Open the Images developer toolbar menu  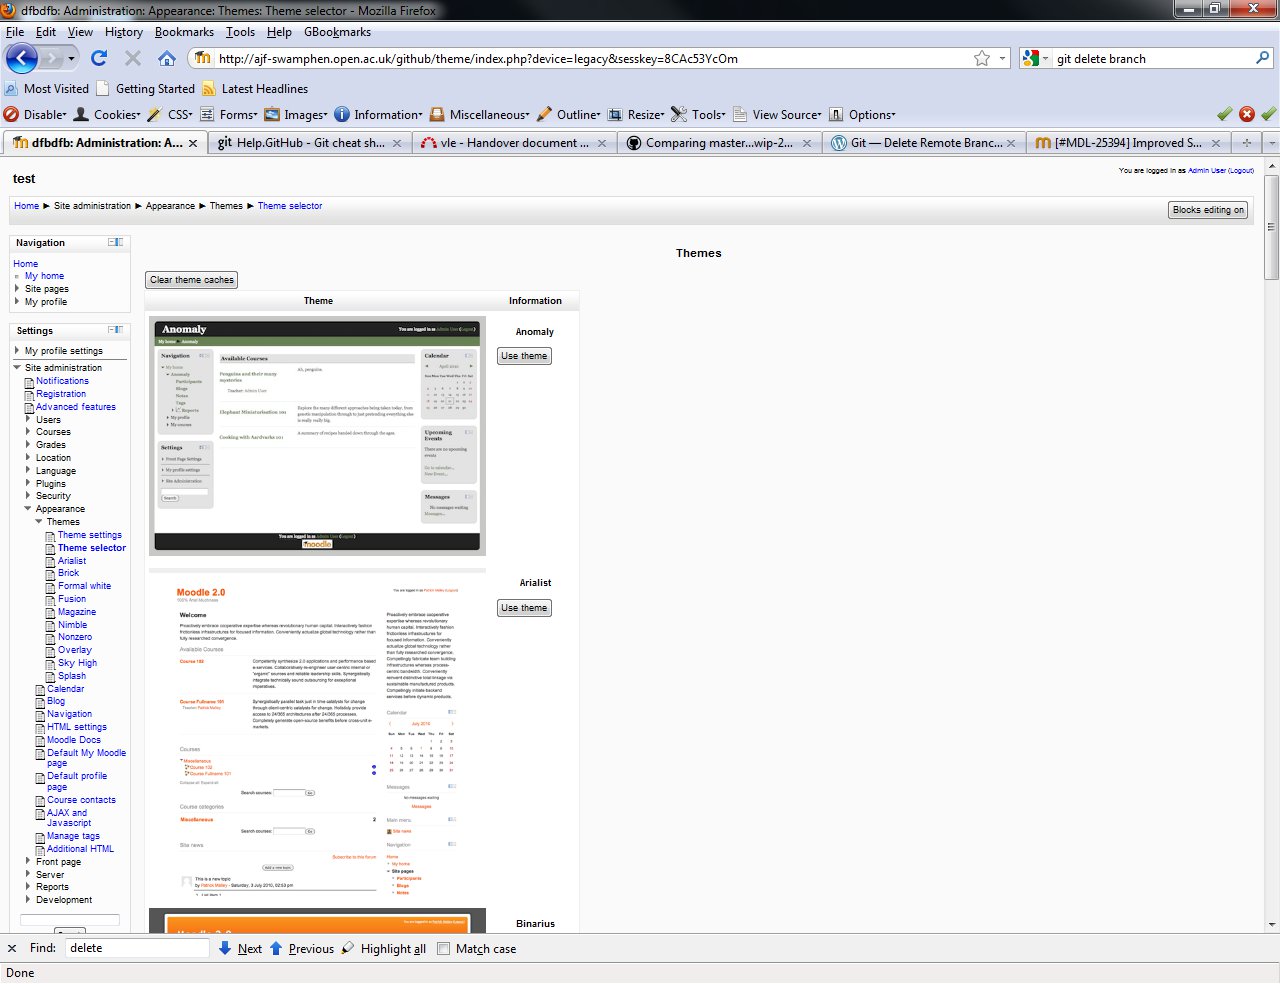(x=295, y=114)
